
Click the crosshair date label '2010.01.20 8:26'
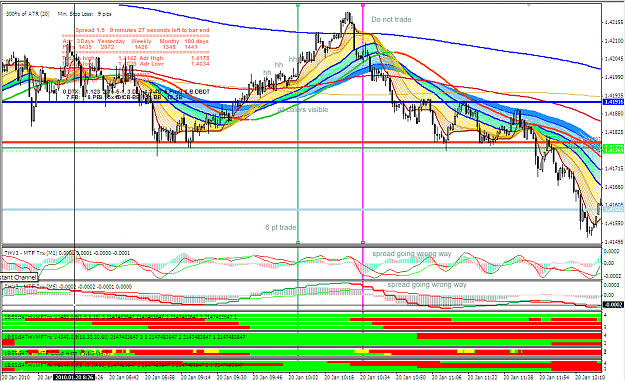point(75,377)
